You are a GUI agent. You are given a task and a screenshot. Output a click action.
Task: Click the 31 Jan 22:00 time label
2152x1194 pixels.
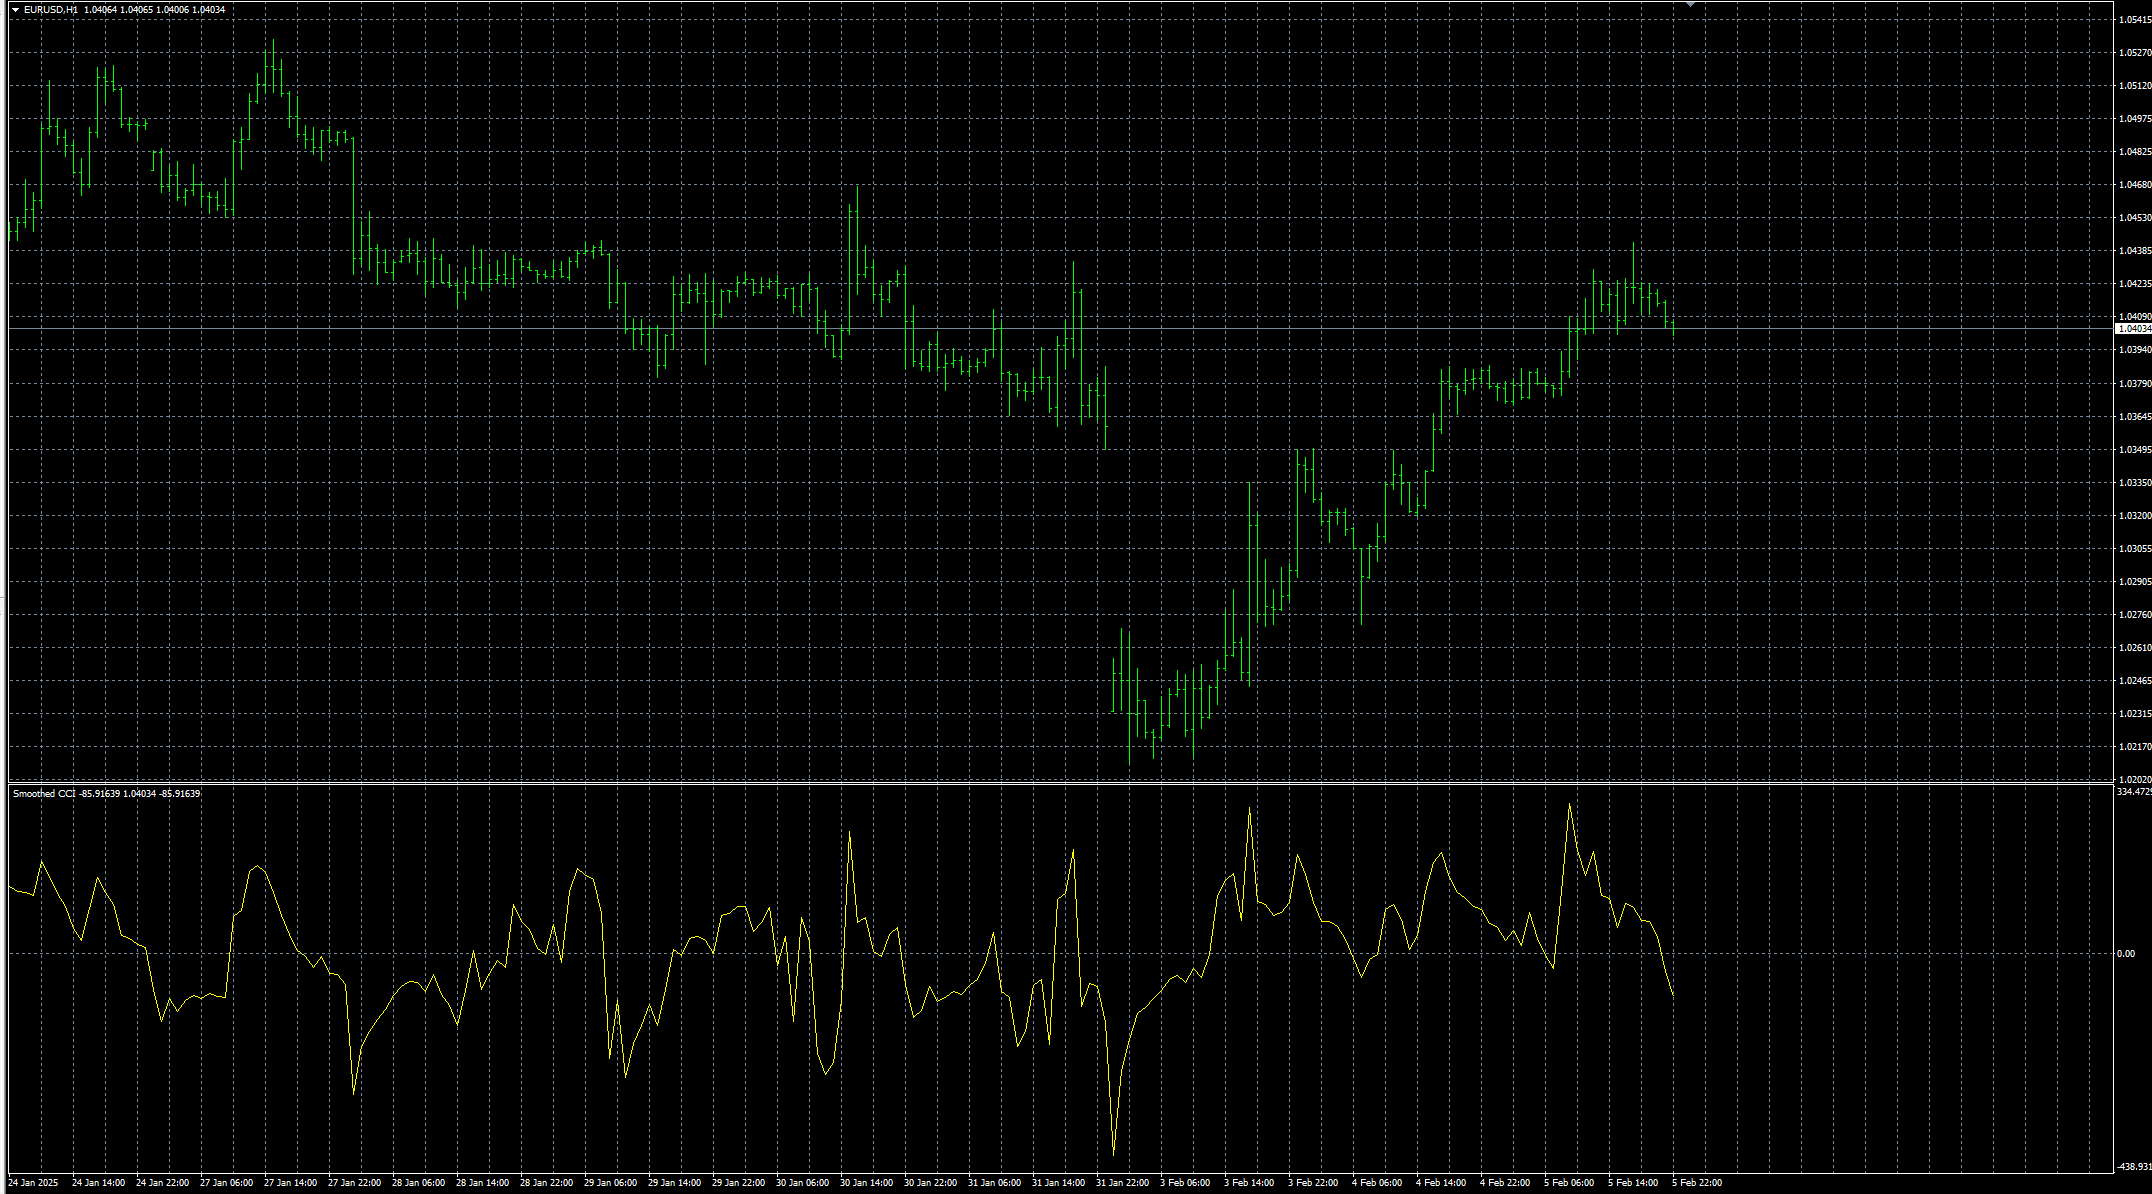[x=1123, y=1183]
